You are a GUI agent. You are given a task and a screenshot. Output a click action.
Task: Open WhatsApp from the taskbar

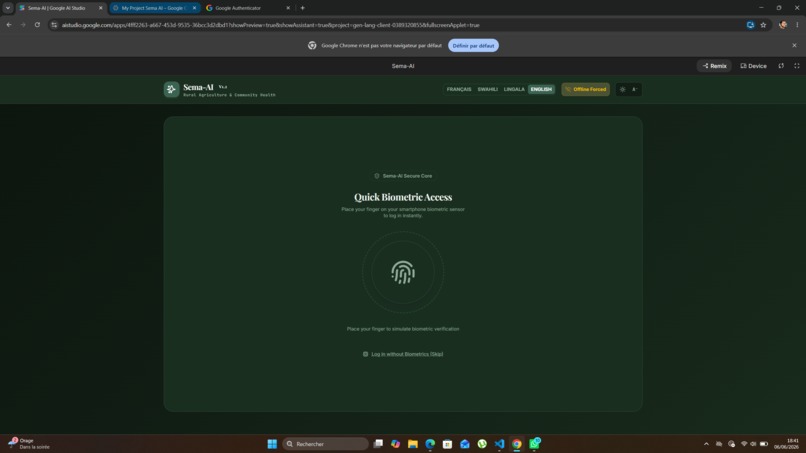pyautogui.click(x=535, y=443)
